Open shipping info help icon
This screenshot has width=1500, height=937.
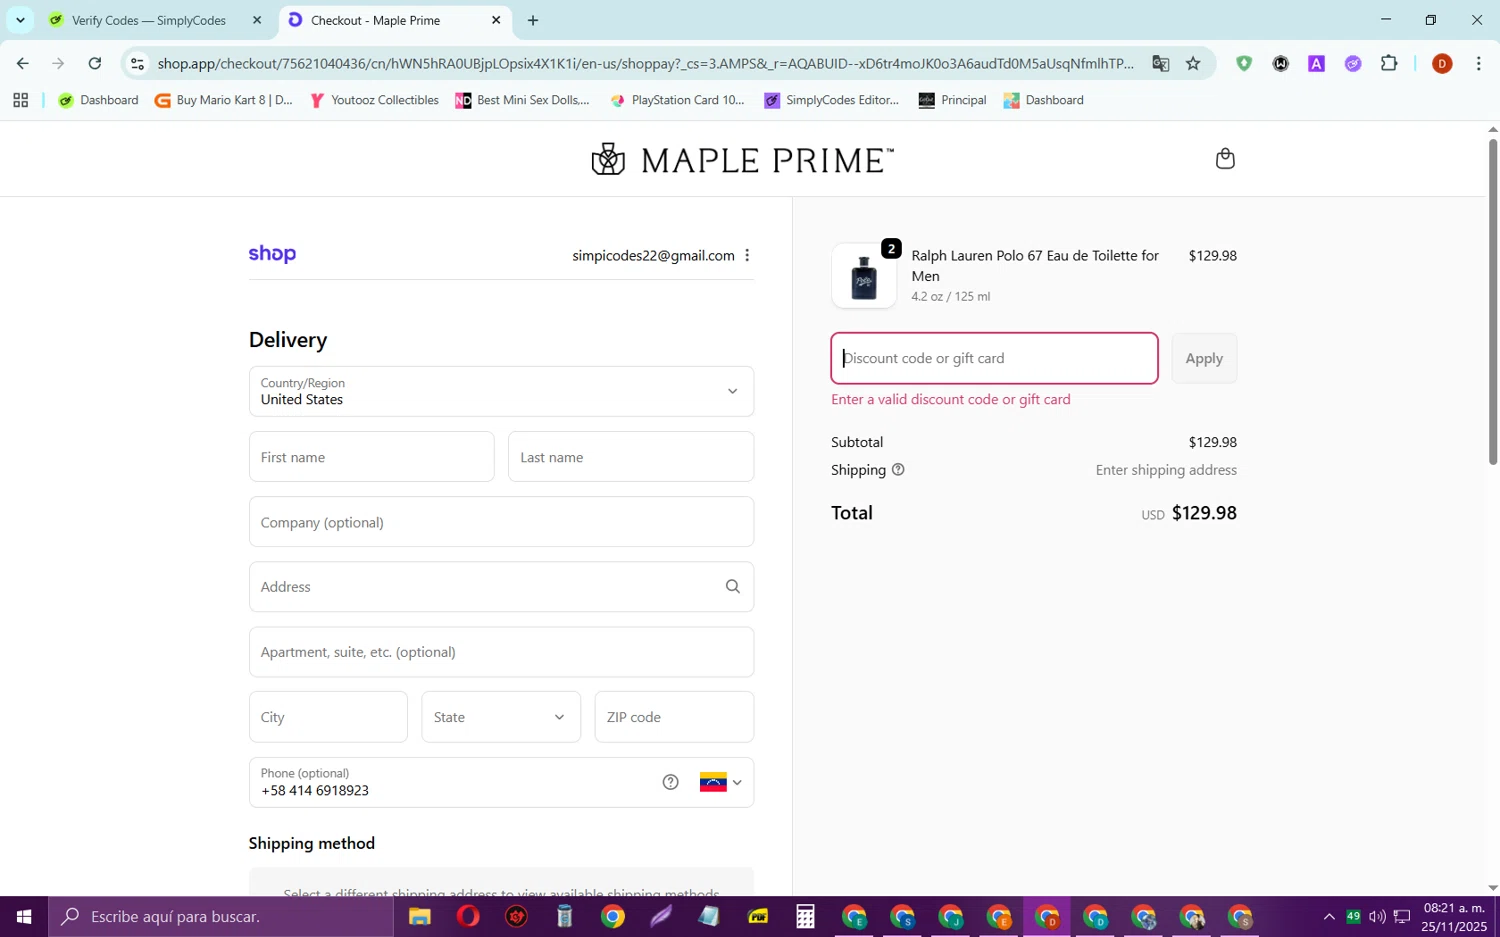click(x=898, y=470)
